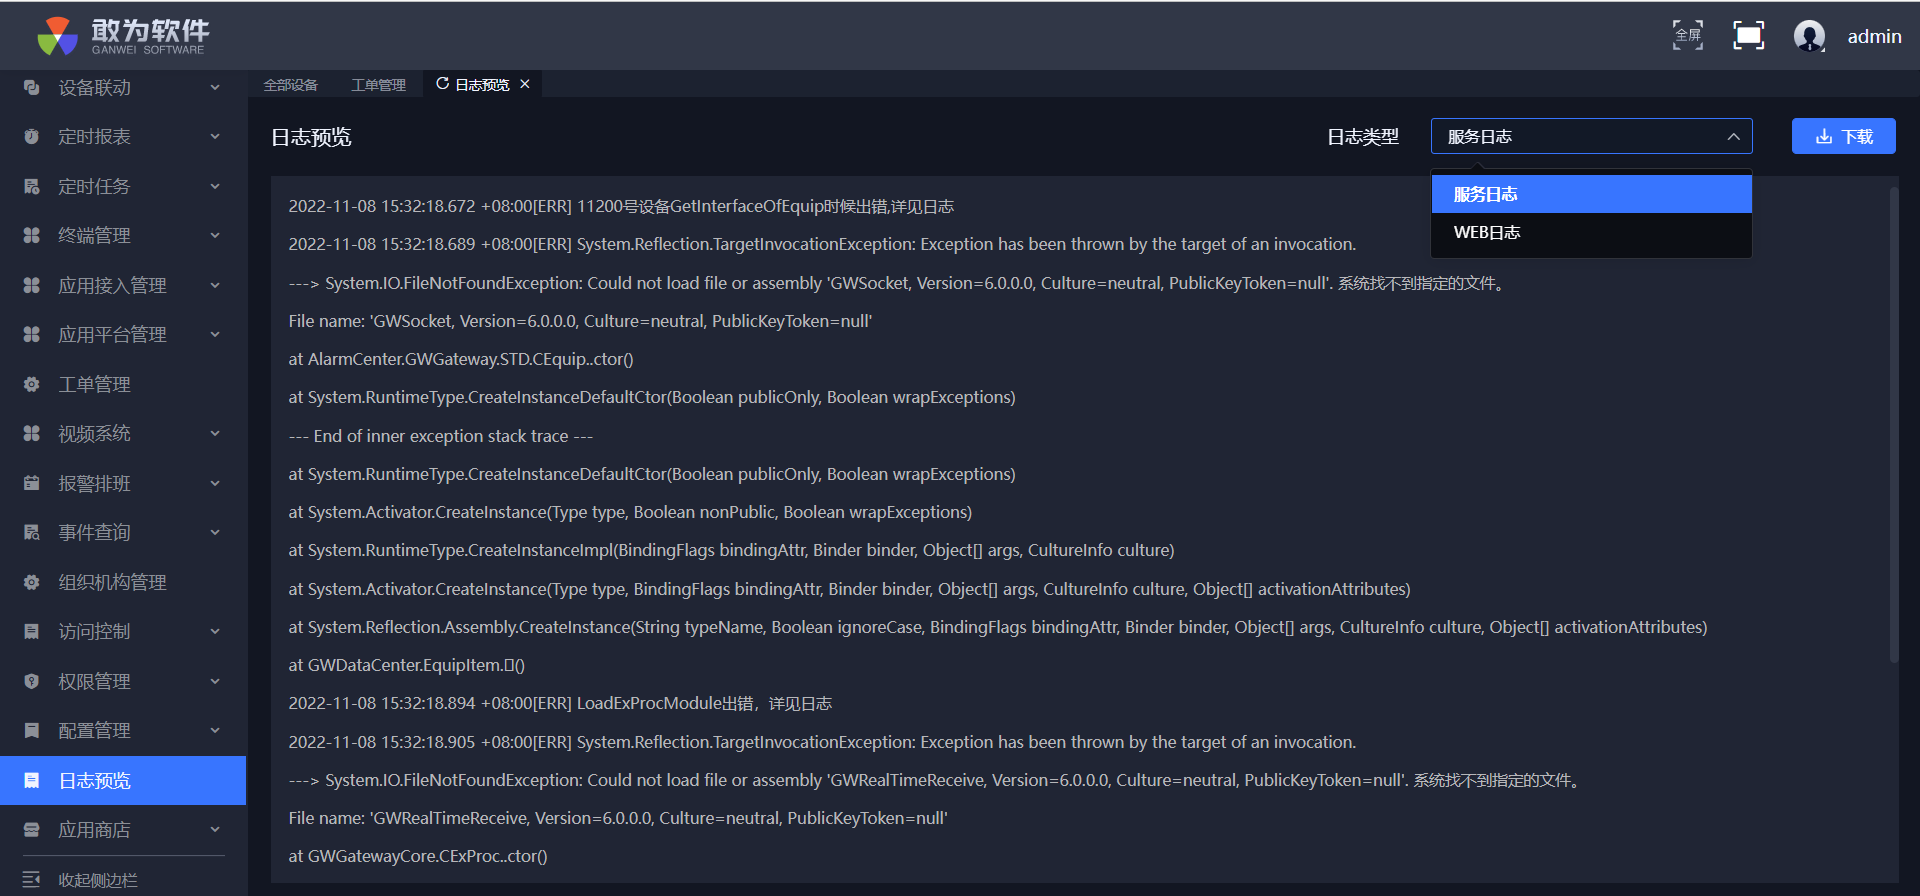Click the 工单管理 gear icon in sidebar
1920x896 pixels.
click(31, 384)
